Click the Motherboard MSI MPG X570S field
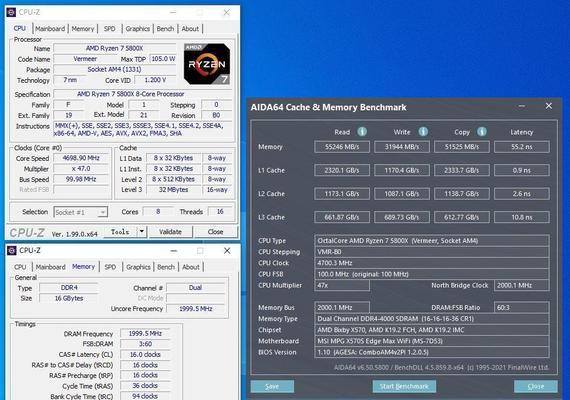Screen dimensions: 570x400 [432, 341]
